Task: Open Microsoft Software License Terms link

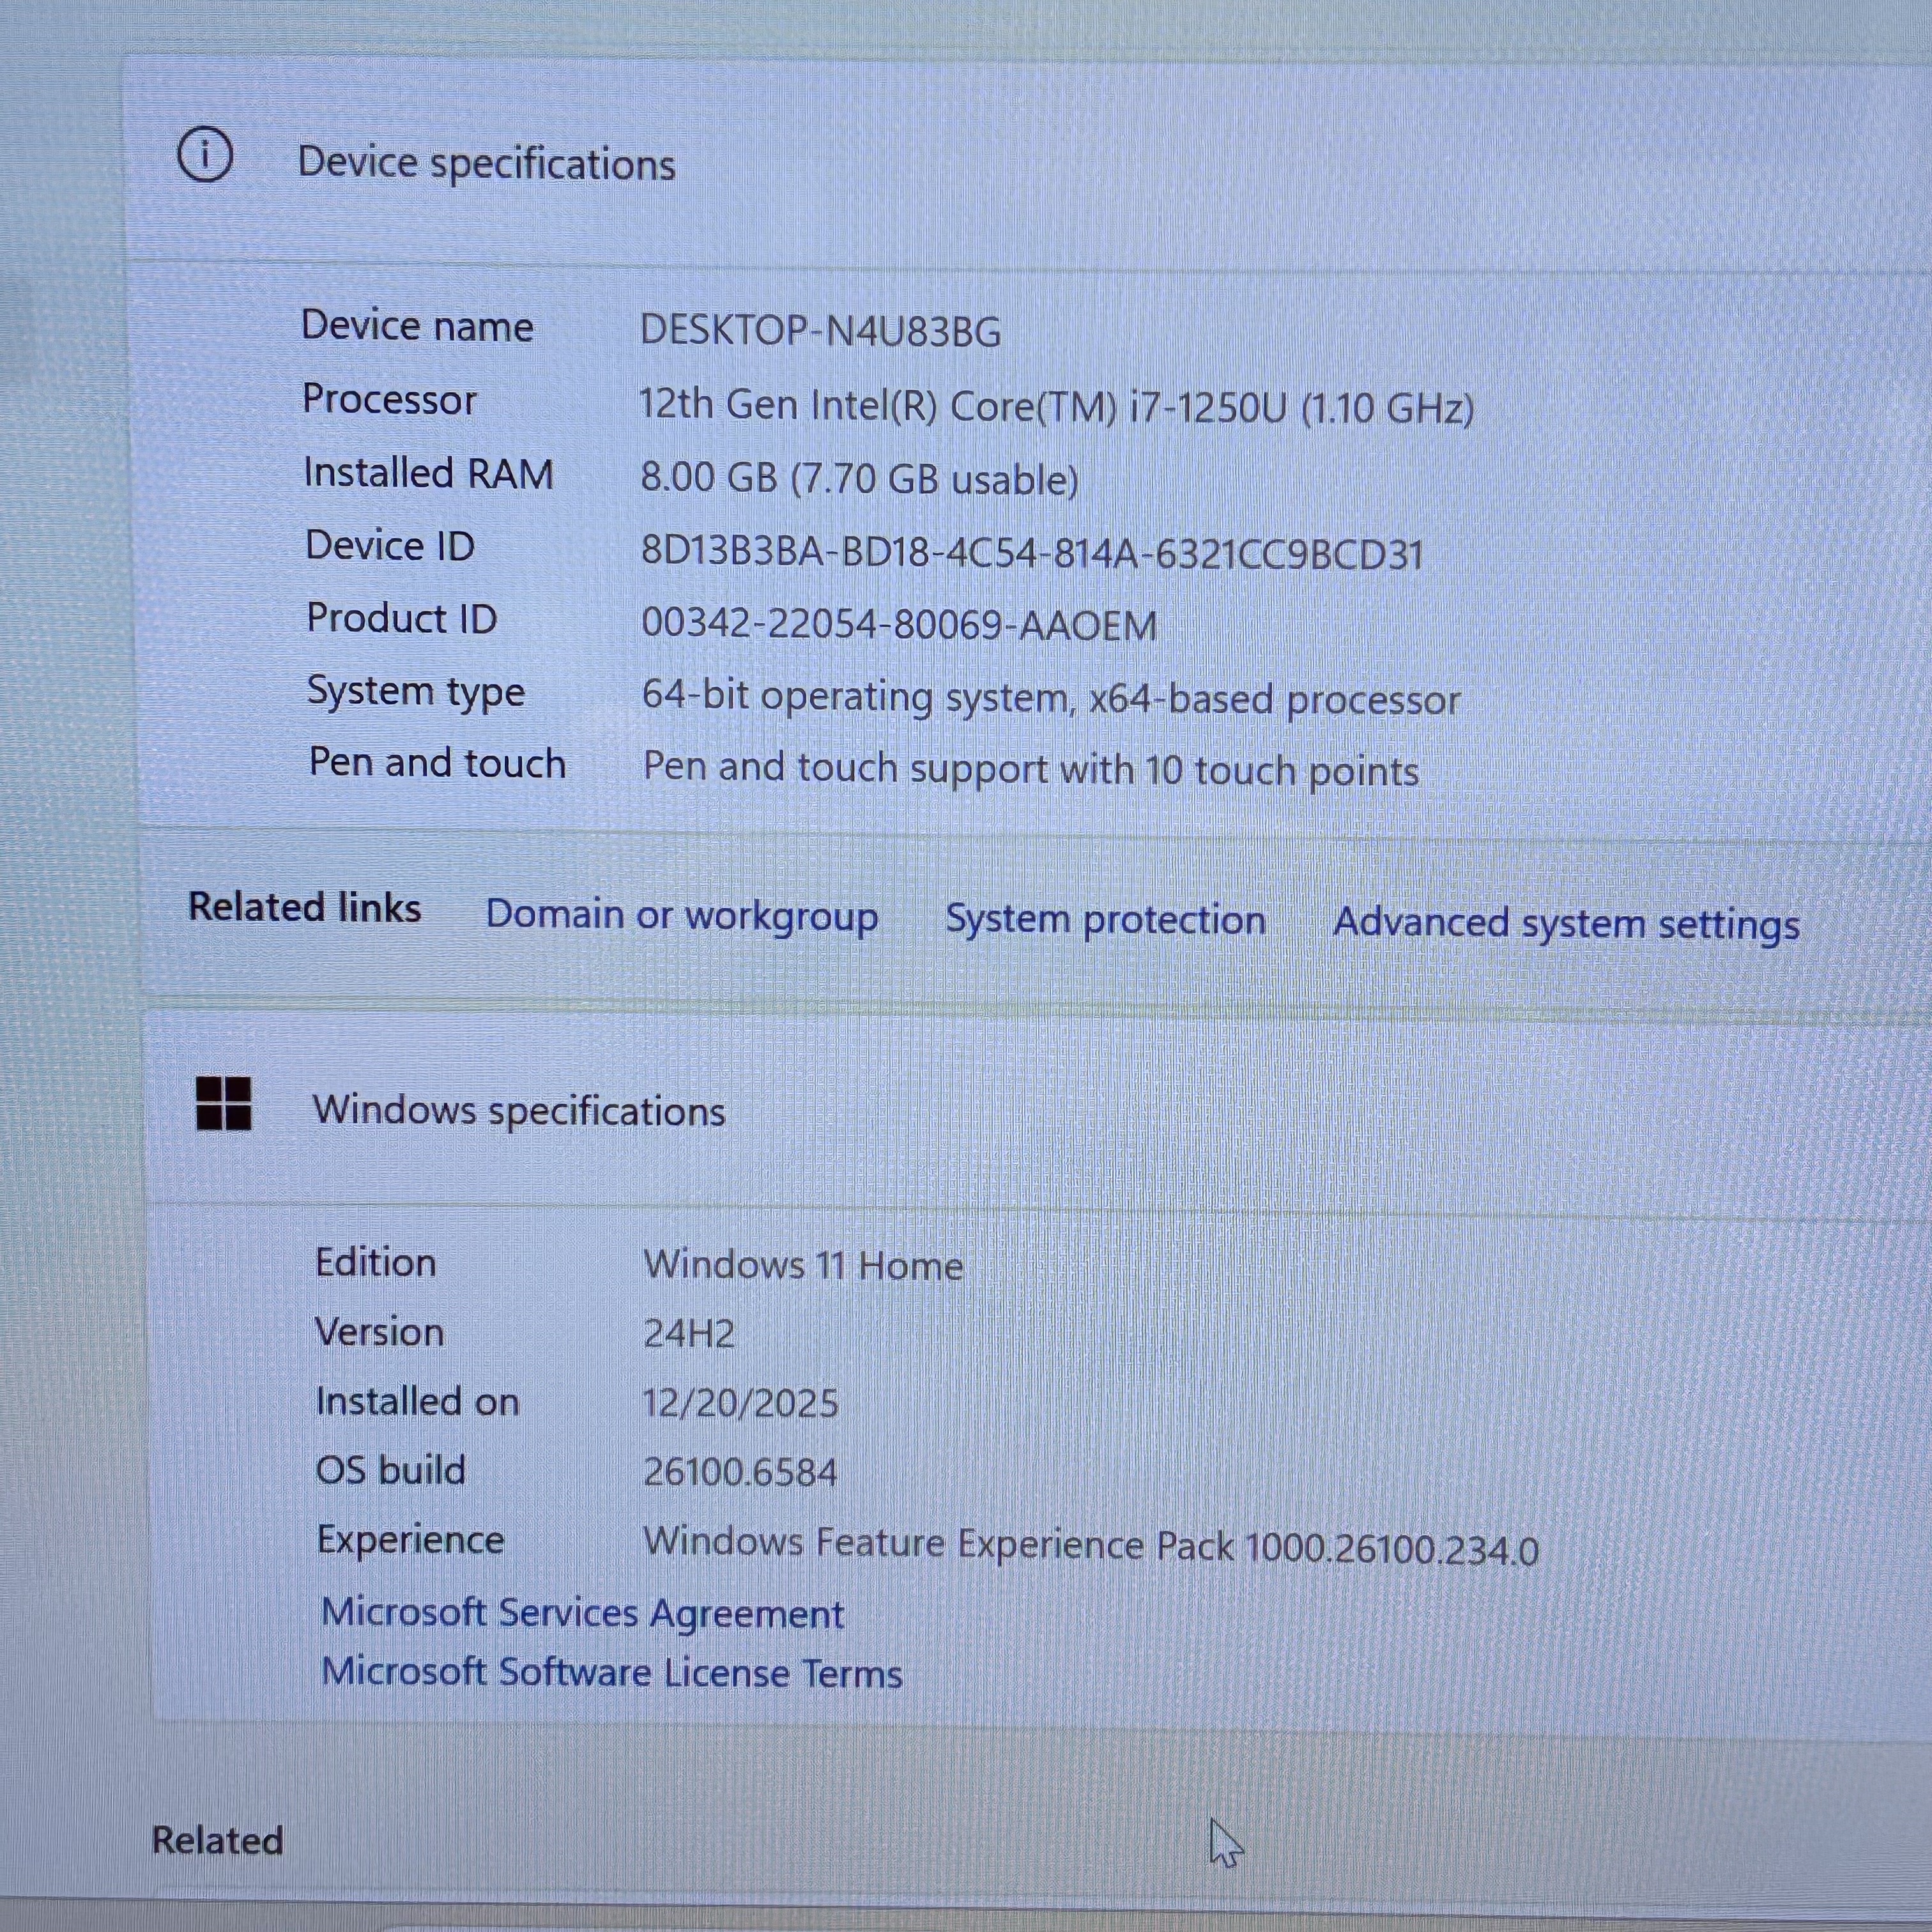Action: coord(612,1672)
